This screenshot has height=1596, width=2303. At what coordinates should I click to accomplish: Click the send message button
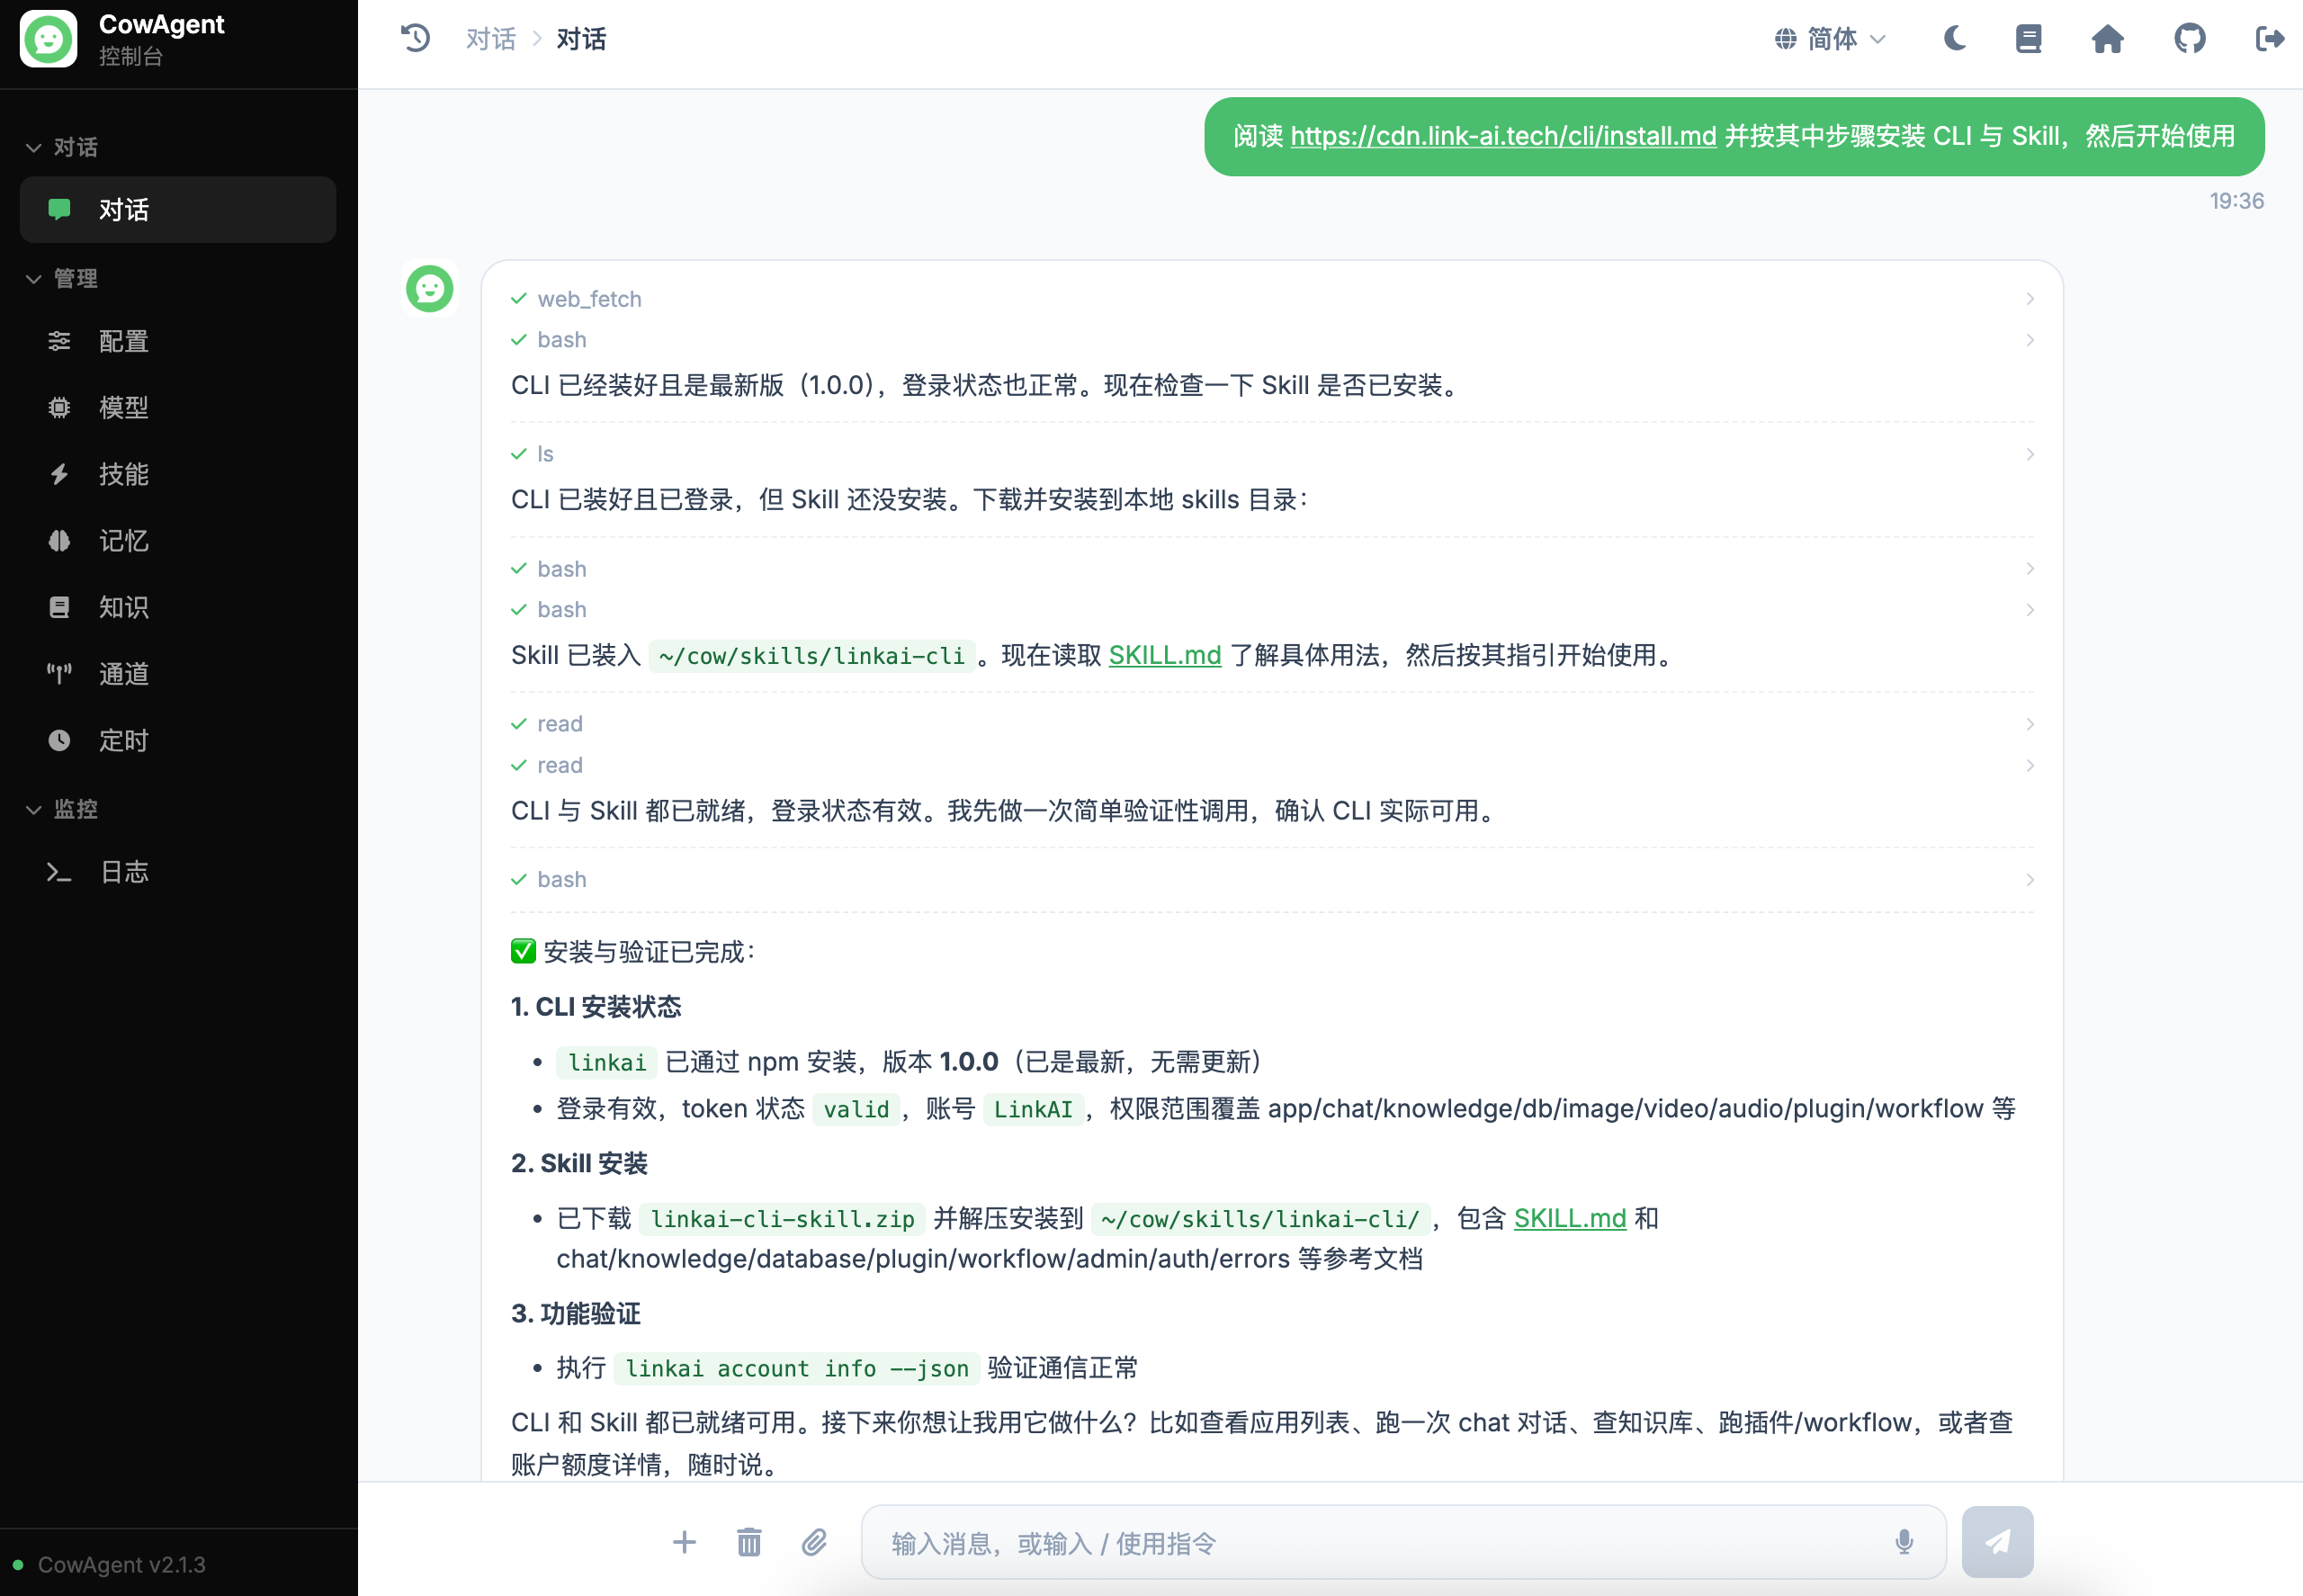point(1997,1542)
